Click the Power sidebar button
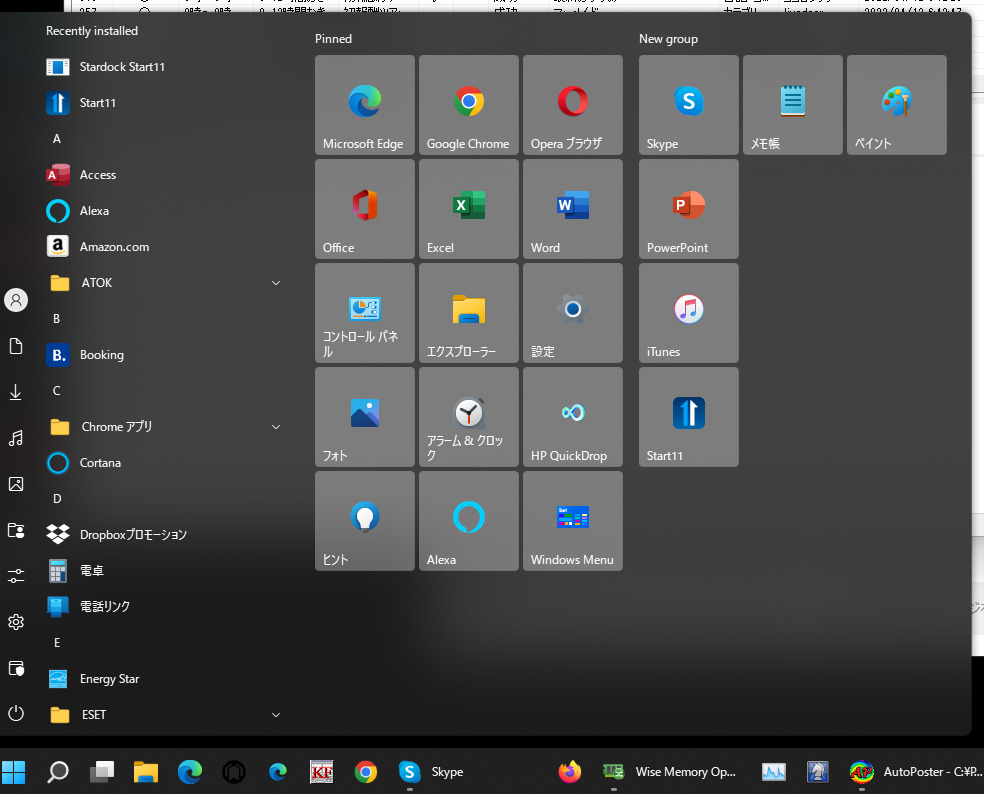This screenshot has width=984, height=794. (x=16, y=714)
